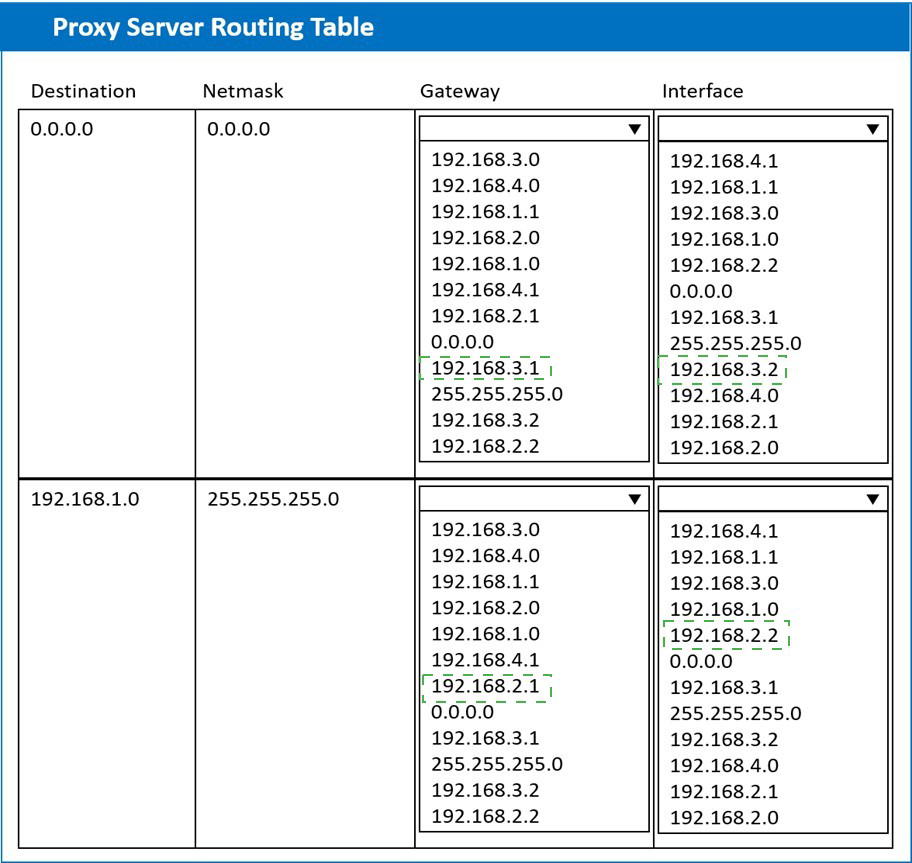Select 192.168.3.2 in second row Gateway list
This screenshot has width=912, height=863.
pos(485,790)
